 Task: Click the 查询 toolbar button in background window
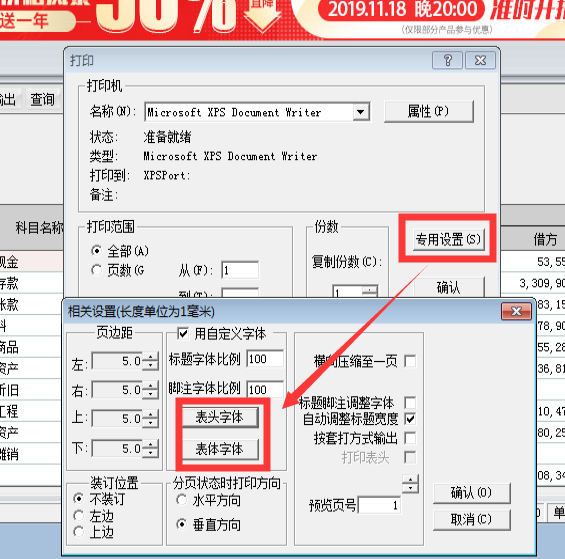43,99
